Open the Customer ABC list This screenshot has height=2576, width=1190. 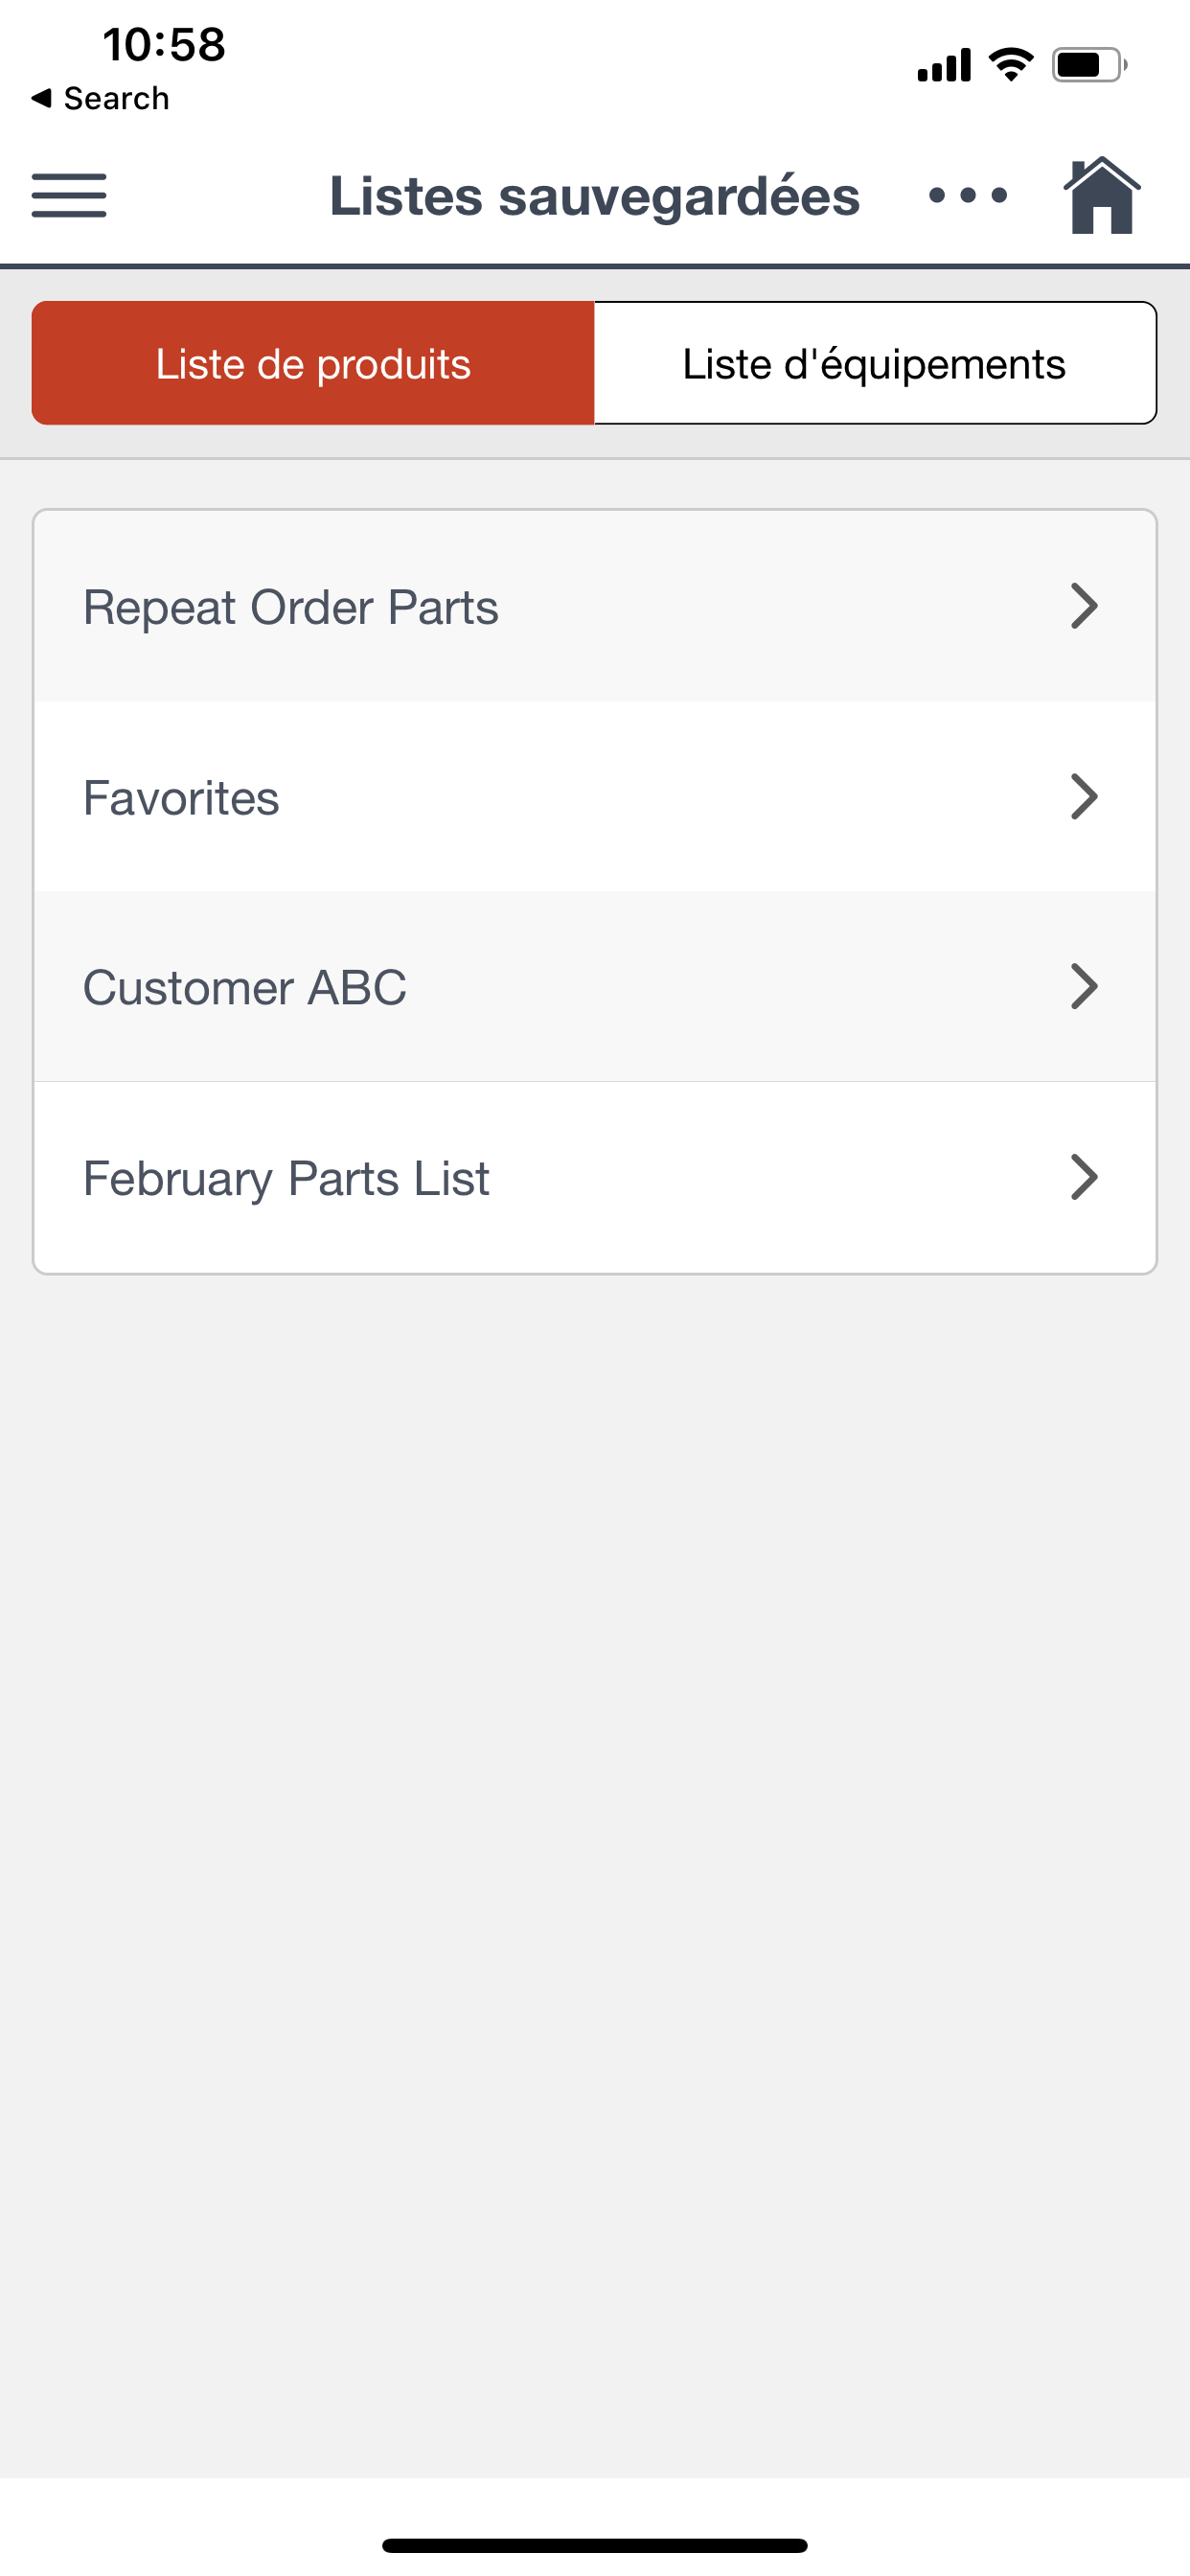595,987
